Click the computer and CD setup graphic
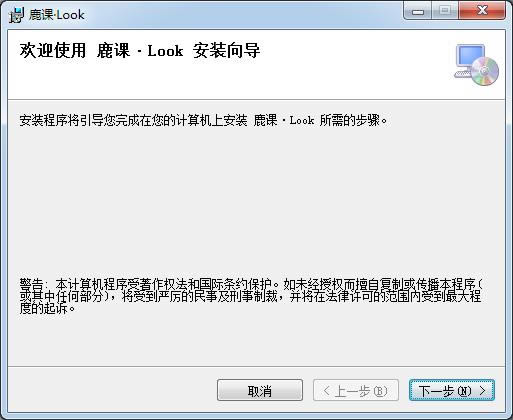513x420 pixels. tap(477, 65)
